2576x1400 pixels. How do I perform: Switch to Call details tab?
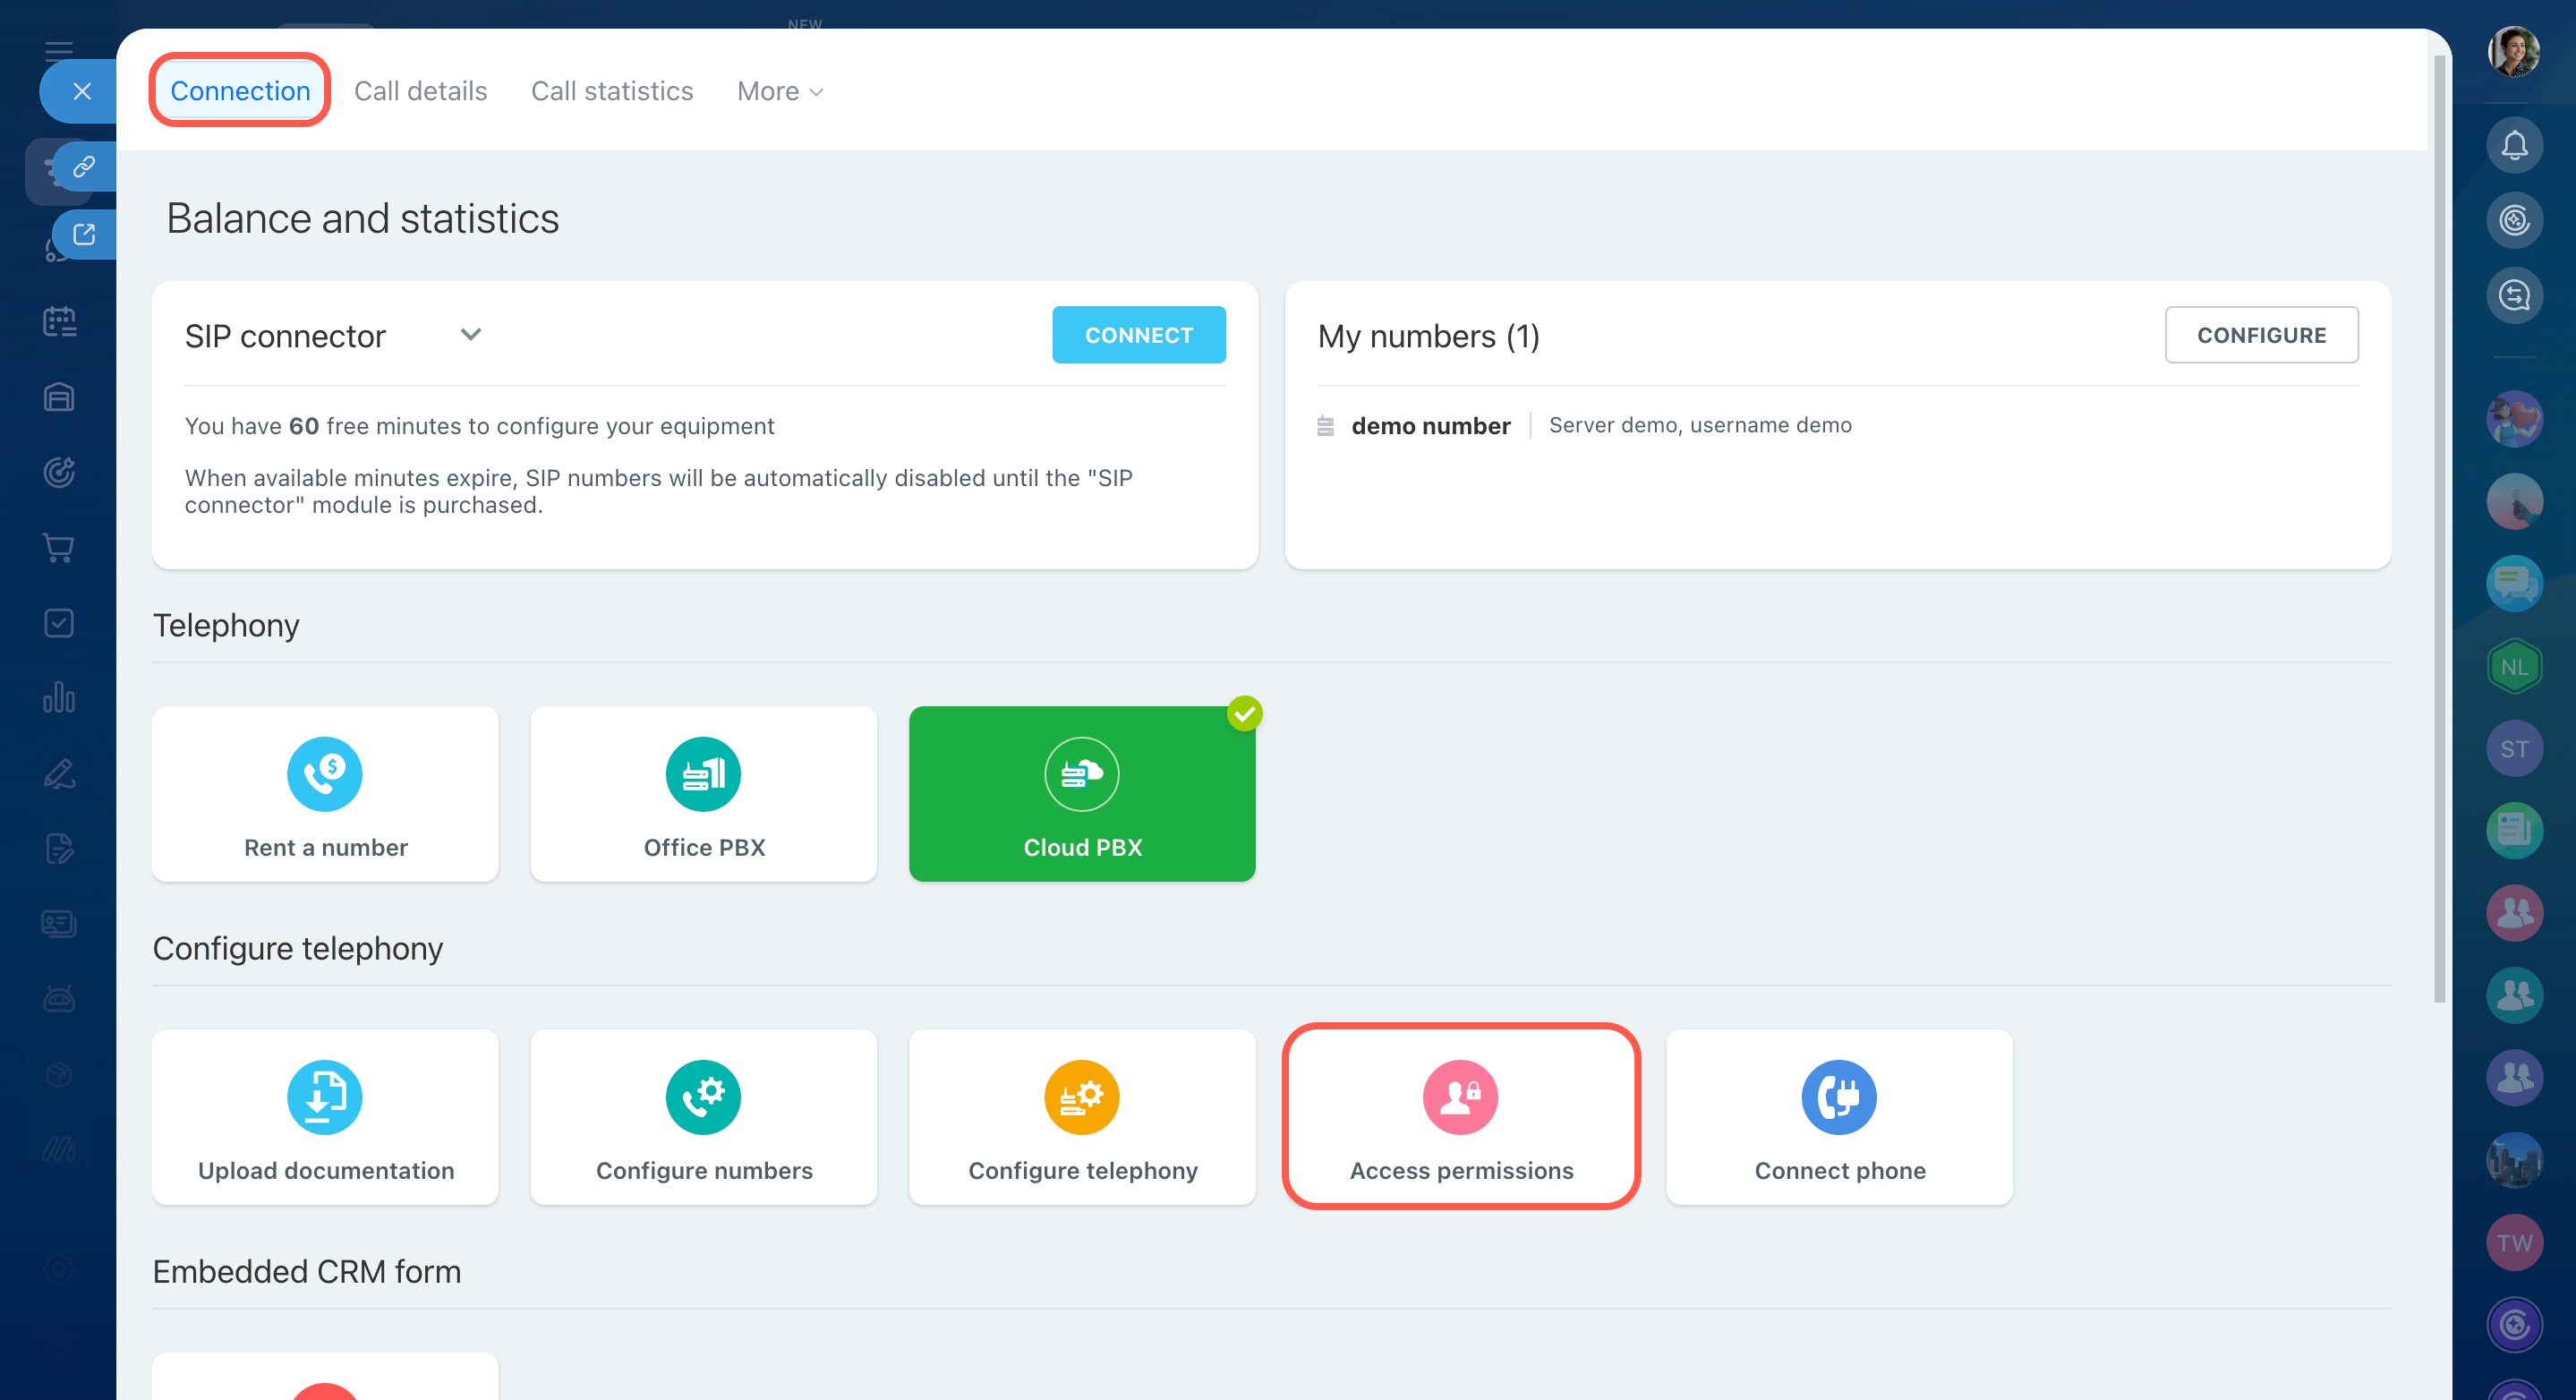420,91
